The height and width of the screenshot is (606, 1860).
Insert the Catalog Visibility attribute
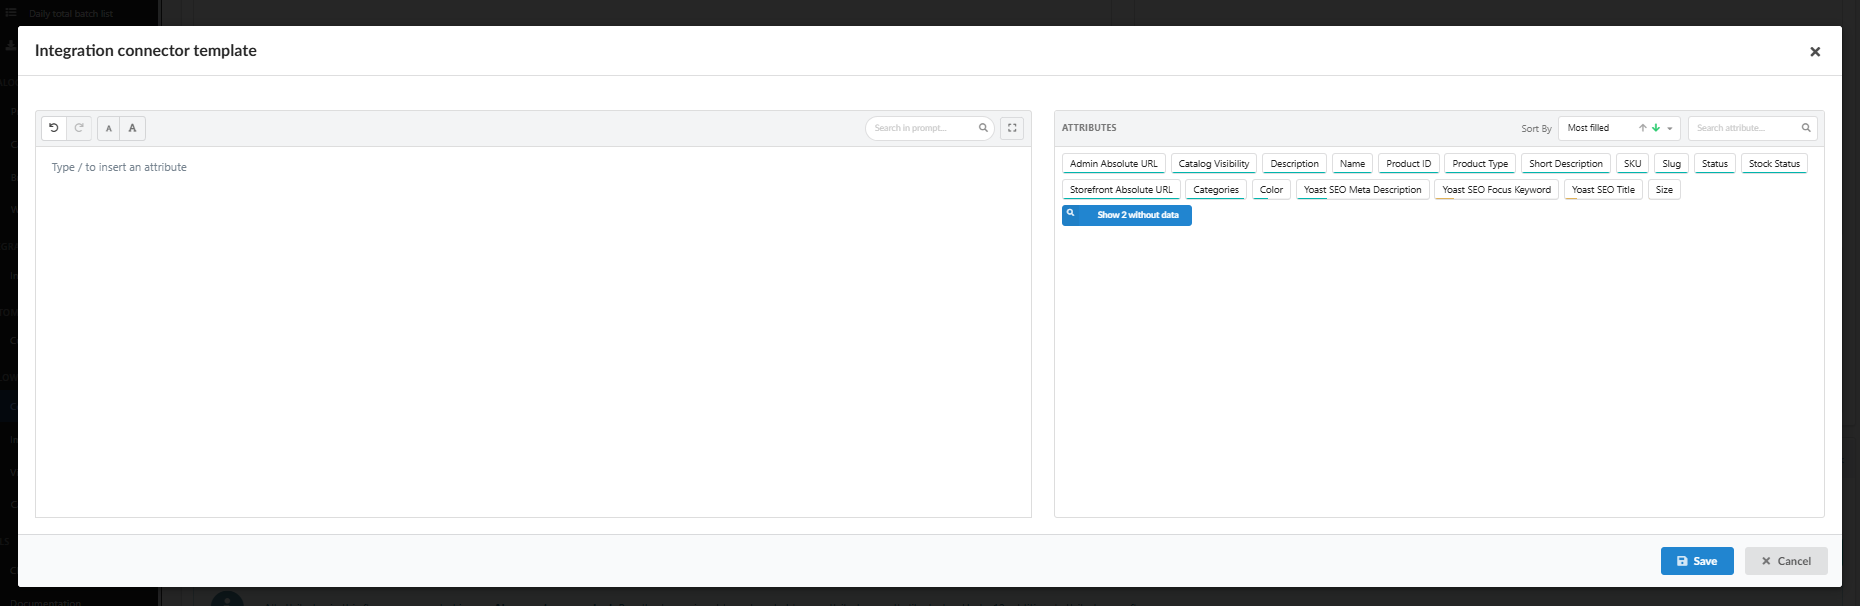(1214, 164)
